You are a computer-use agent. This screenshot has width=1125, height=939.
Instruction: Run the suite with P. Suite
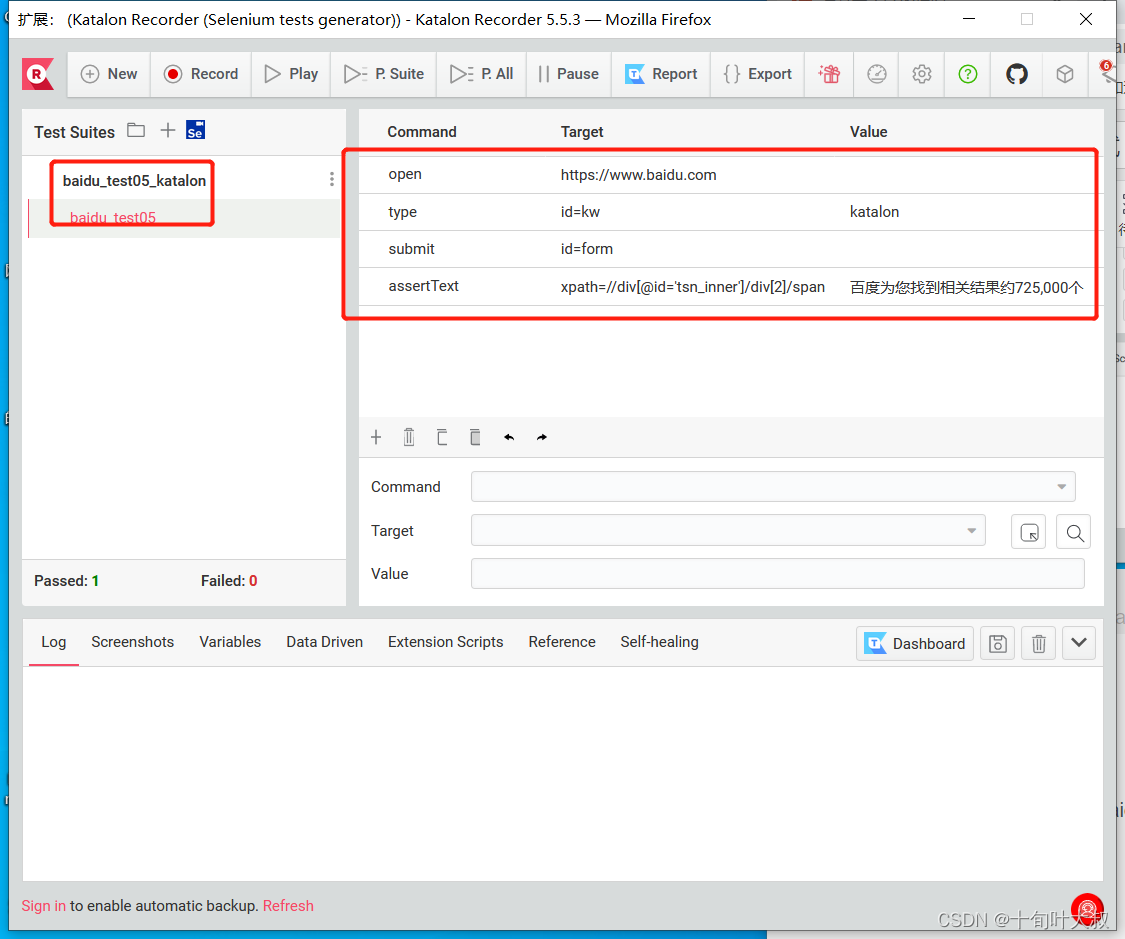tap(384, 74)
